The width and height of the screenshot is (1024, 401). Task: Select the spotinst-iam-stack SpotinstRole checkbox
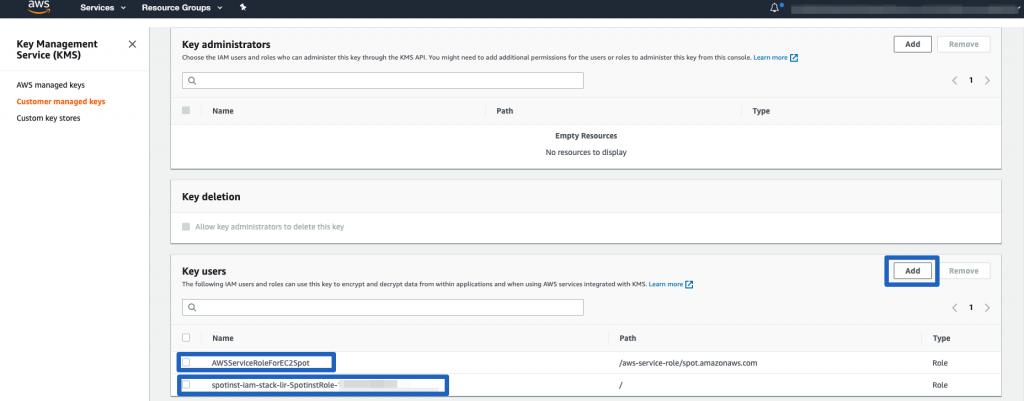coord(186,384)
